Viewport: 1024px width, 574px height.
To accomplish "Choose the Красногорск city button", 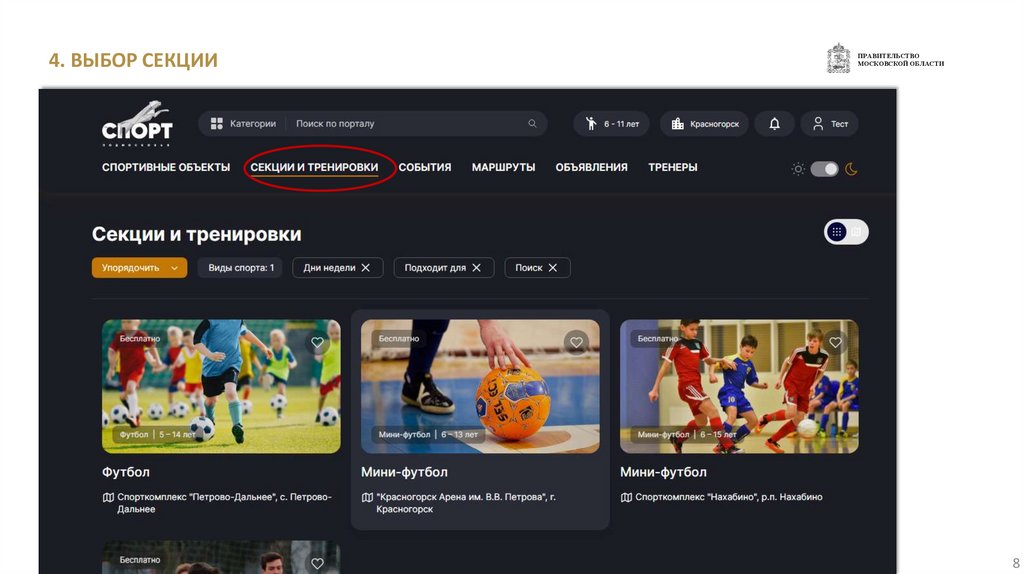I will tap(704, 123).
